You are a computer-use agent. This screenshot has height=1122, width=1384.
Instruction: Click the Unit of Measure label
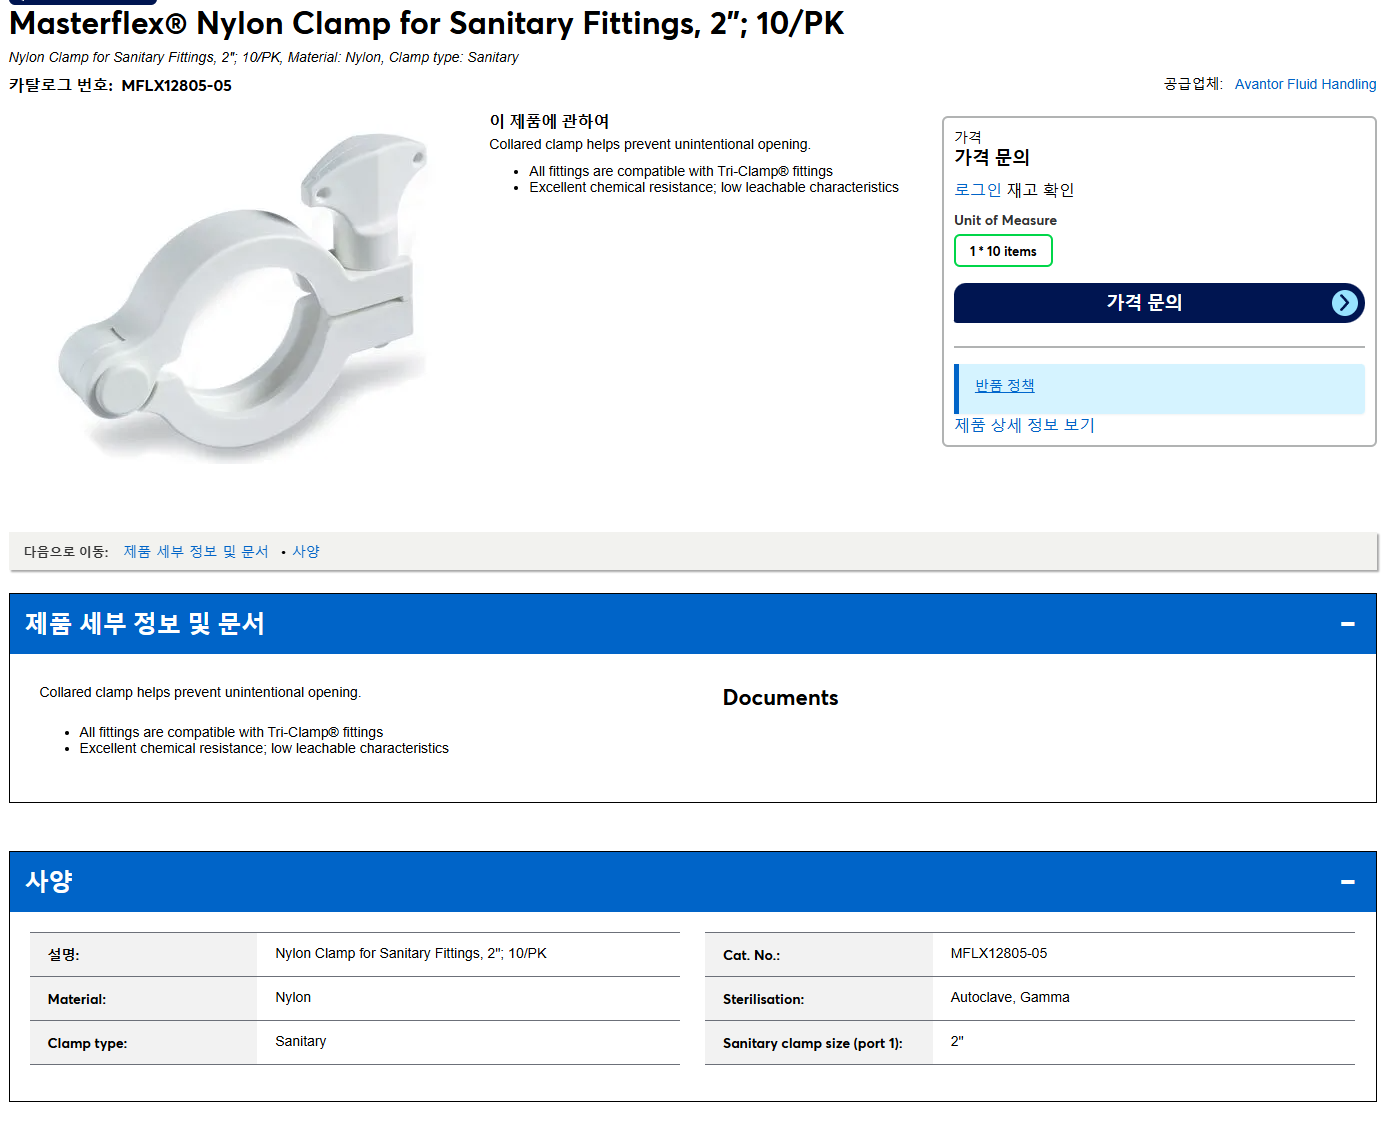[1005, 220]
